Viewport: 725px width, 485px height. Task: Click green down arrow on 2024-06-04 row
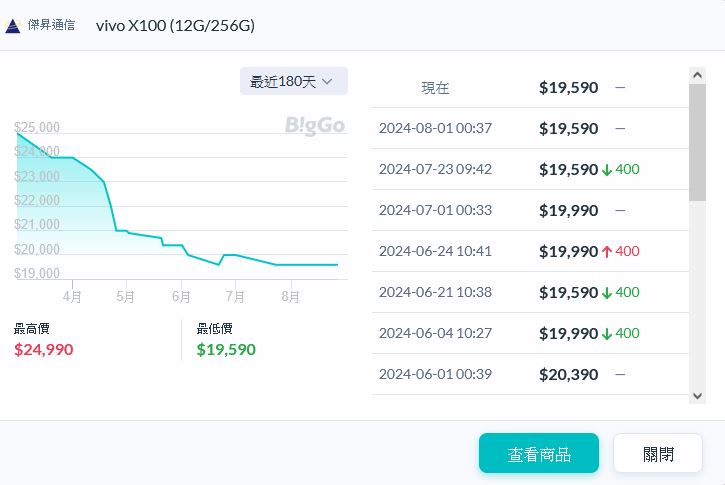click(606, 334)
